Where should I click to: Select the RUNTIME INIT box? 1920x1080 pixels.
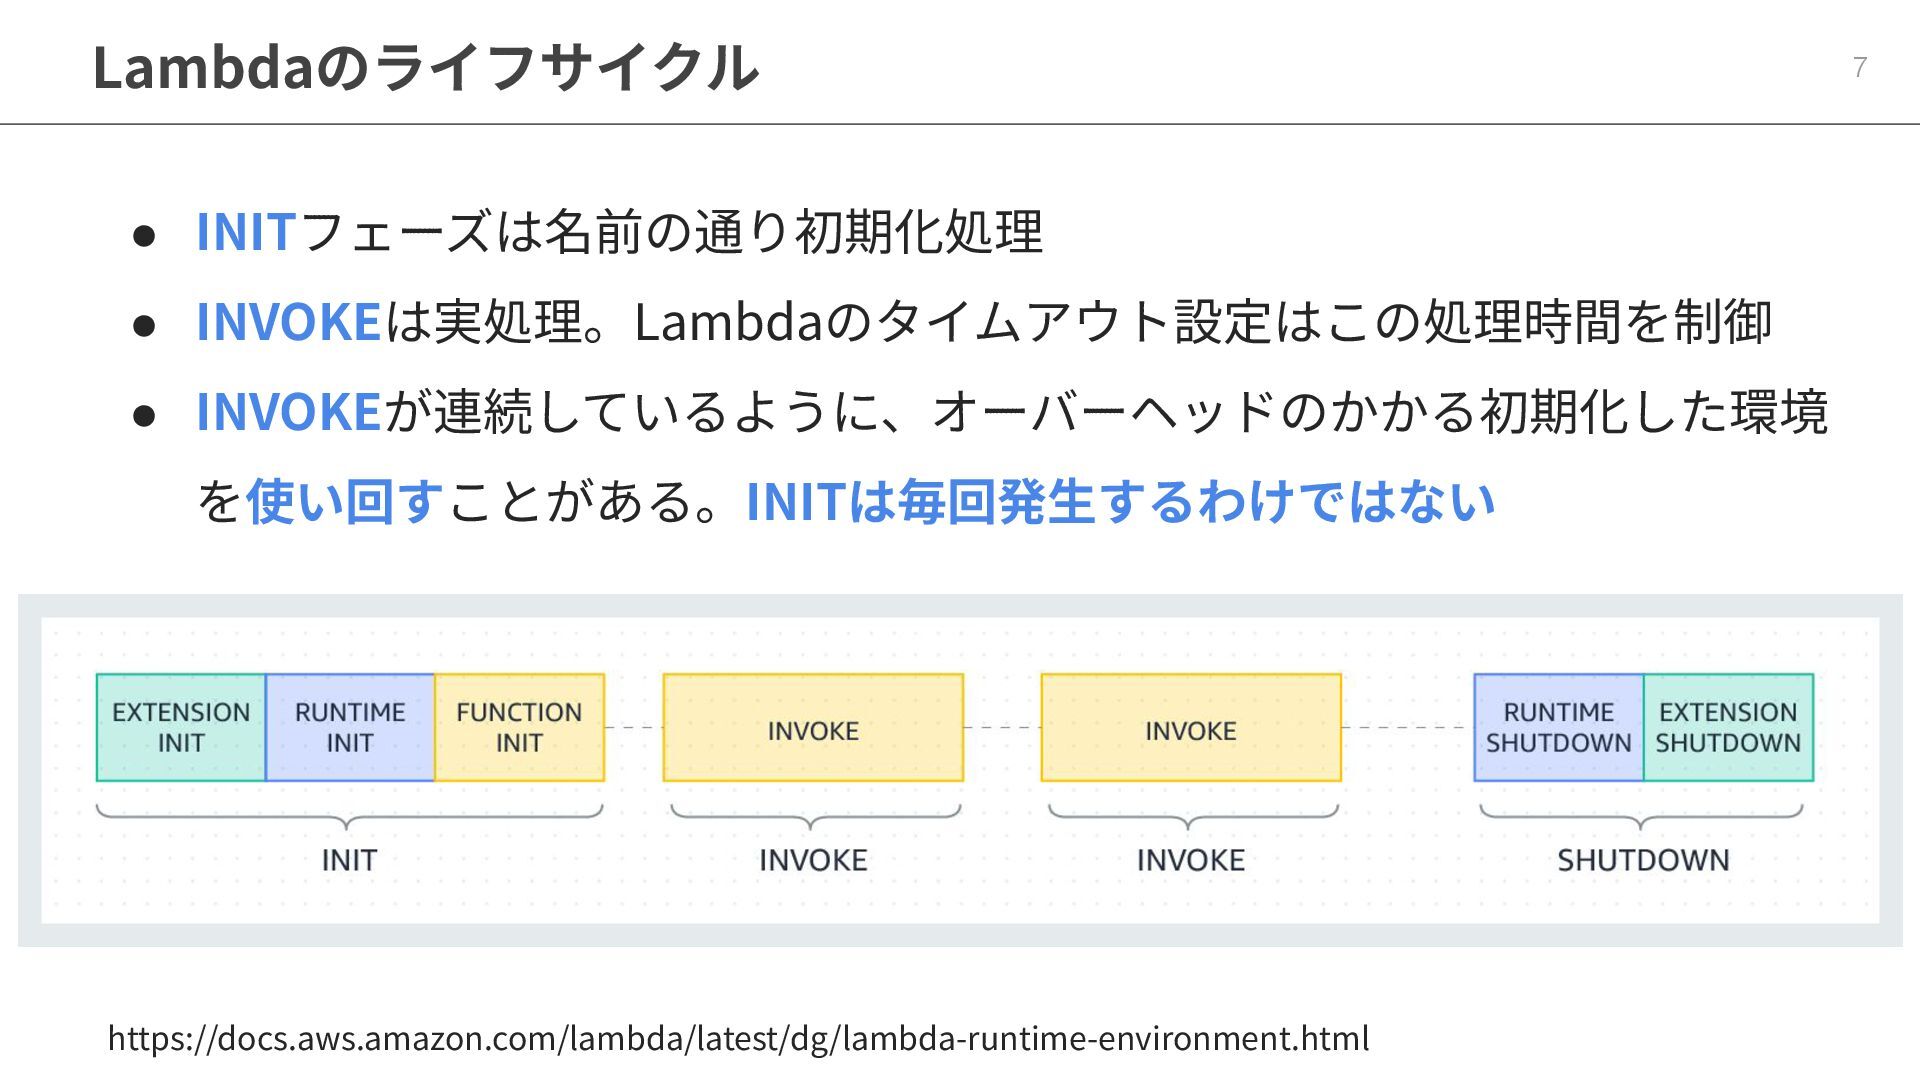pyautogui.click(x=350, y=727)
